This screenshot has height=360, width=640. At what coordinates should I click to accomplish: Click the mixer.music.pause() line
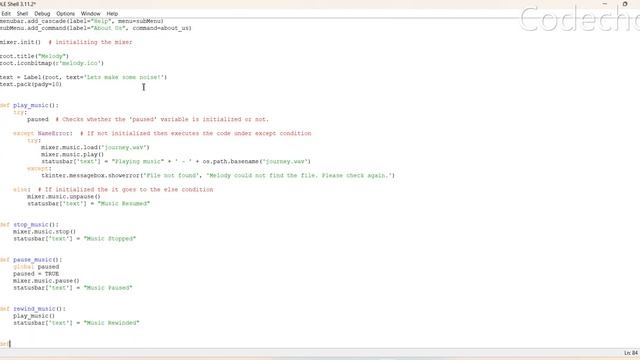47,280
